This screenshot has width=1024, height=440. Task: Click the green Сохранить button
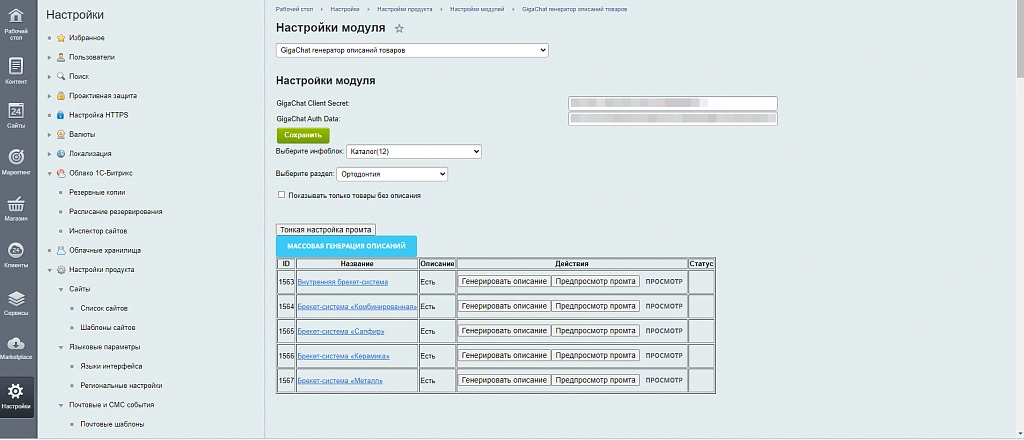[x=303, y=135]
